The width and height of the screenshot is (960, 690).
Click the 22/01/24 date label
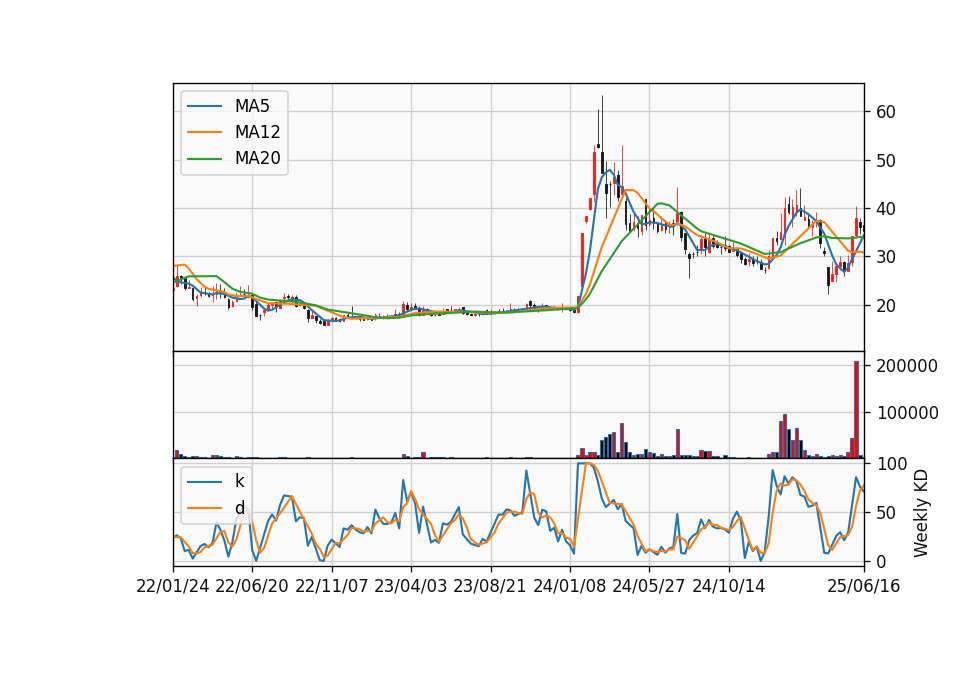pyautogui.click(x=173, y=587)
